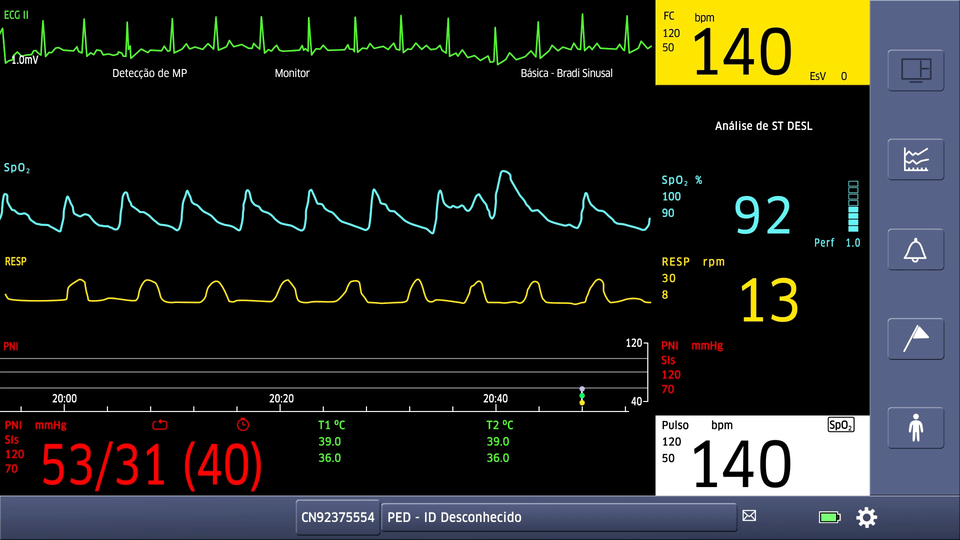Image resolution: width=960 pixels, height=540 pixels.
Task: Open the FC heart rate 140 panel
Action: [x=762, y=43]
